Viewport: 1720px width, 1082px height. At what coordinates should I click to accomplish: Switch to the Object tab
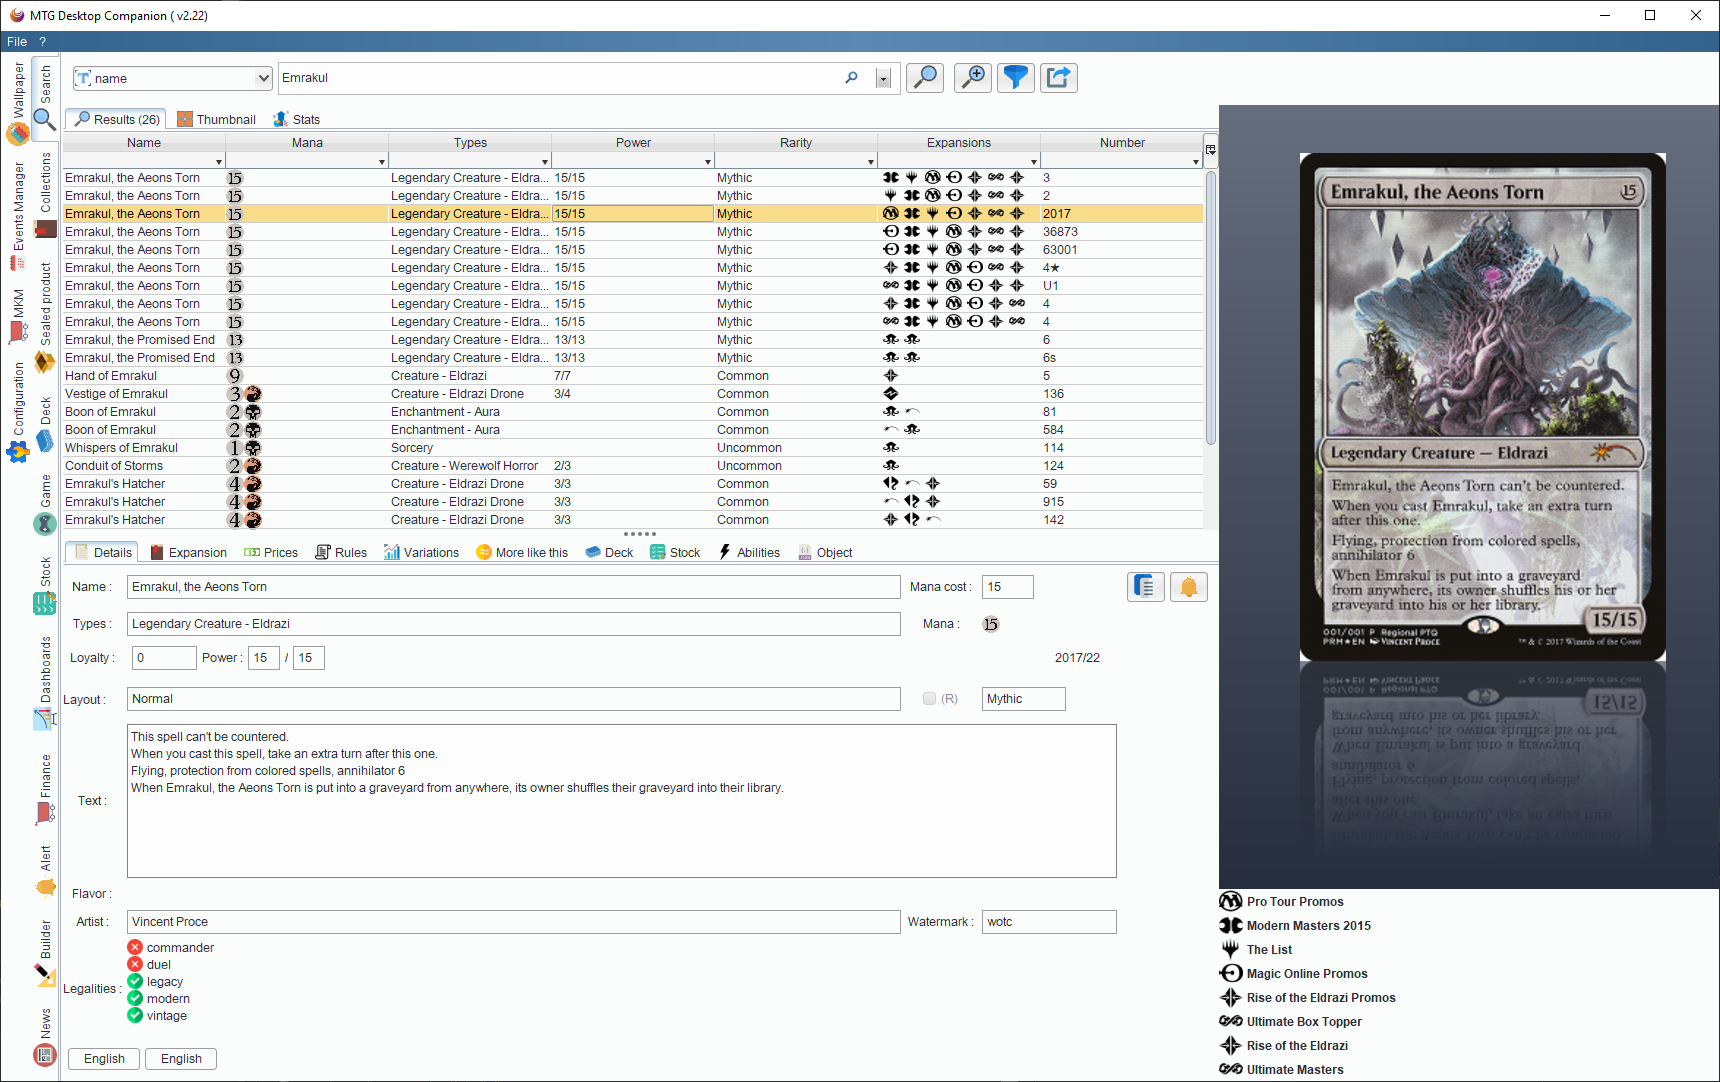coord(825,552)
